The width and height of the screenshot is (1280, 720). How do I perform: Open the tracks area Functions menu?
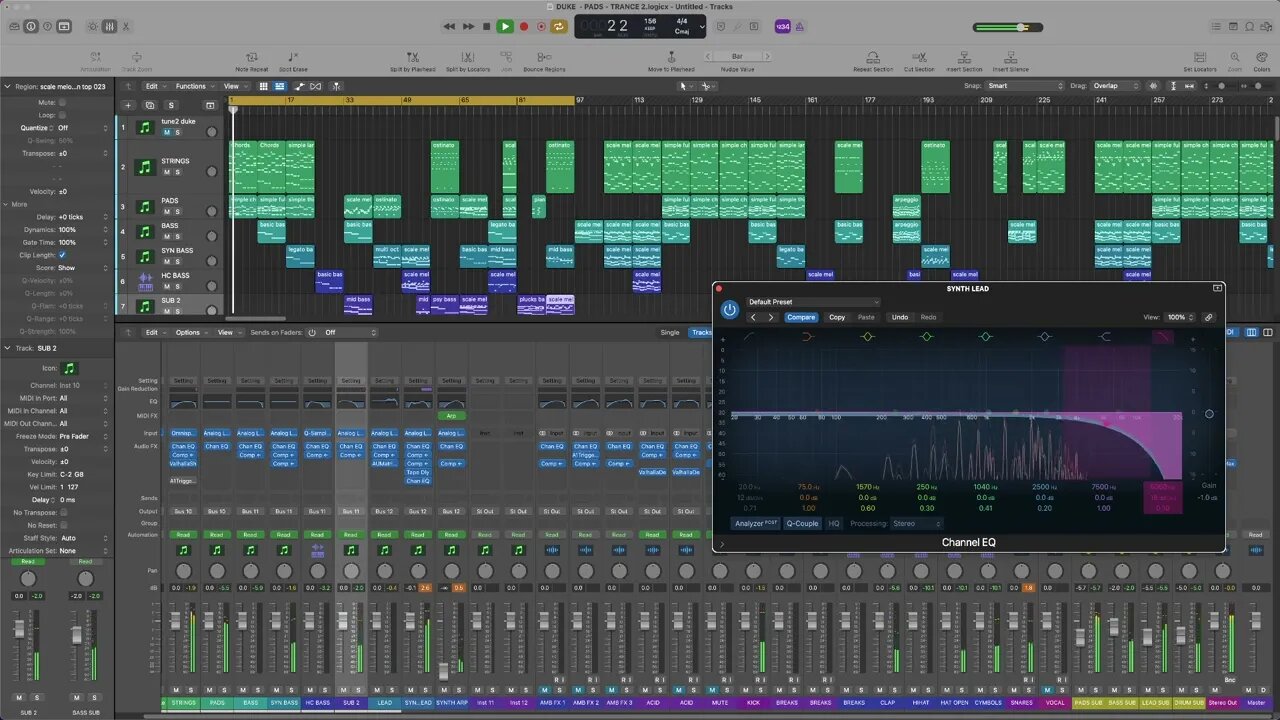[x=193, y=86]
